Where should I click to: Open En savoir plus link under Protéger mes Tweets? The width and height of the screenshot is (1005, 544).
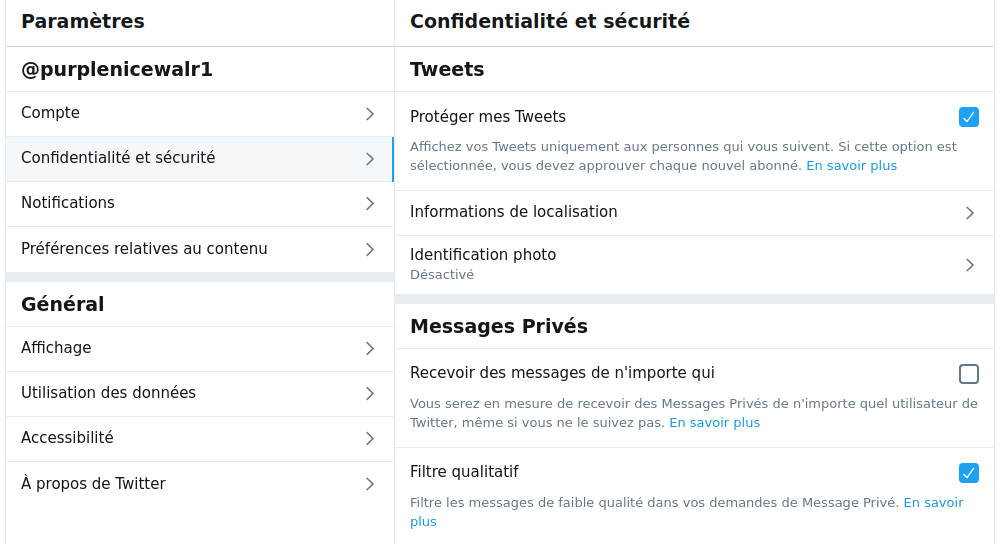click(x=851, y=165)
